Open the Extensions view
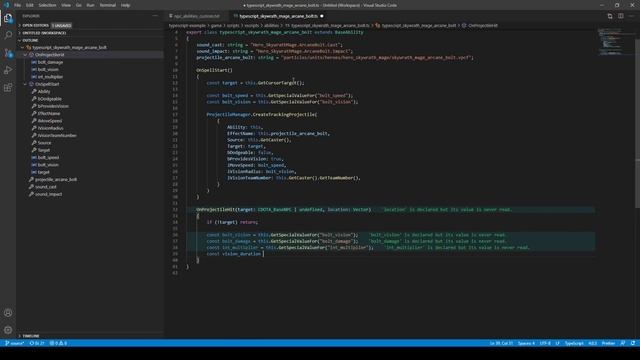 [x=8, y=88]
